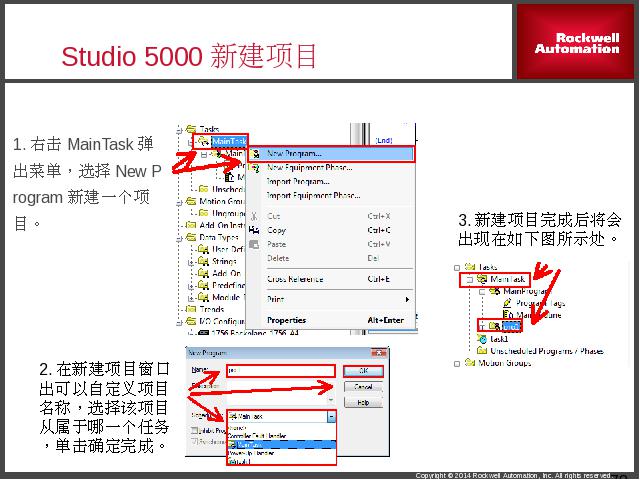
Task: Select the Task1 node in right tree
Action: pos(499,339)
